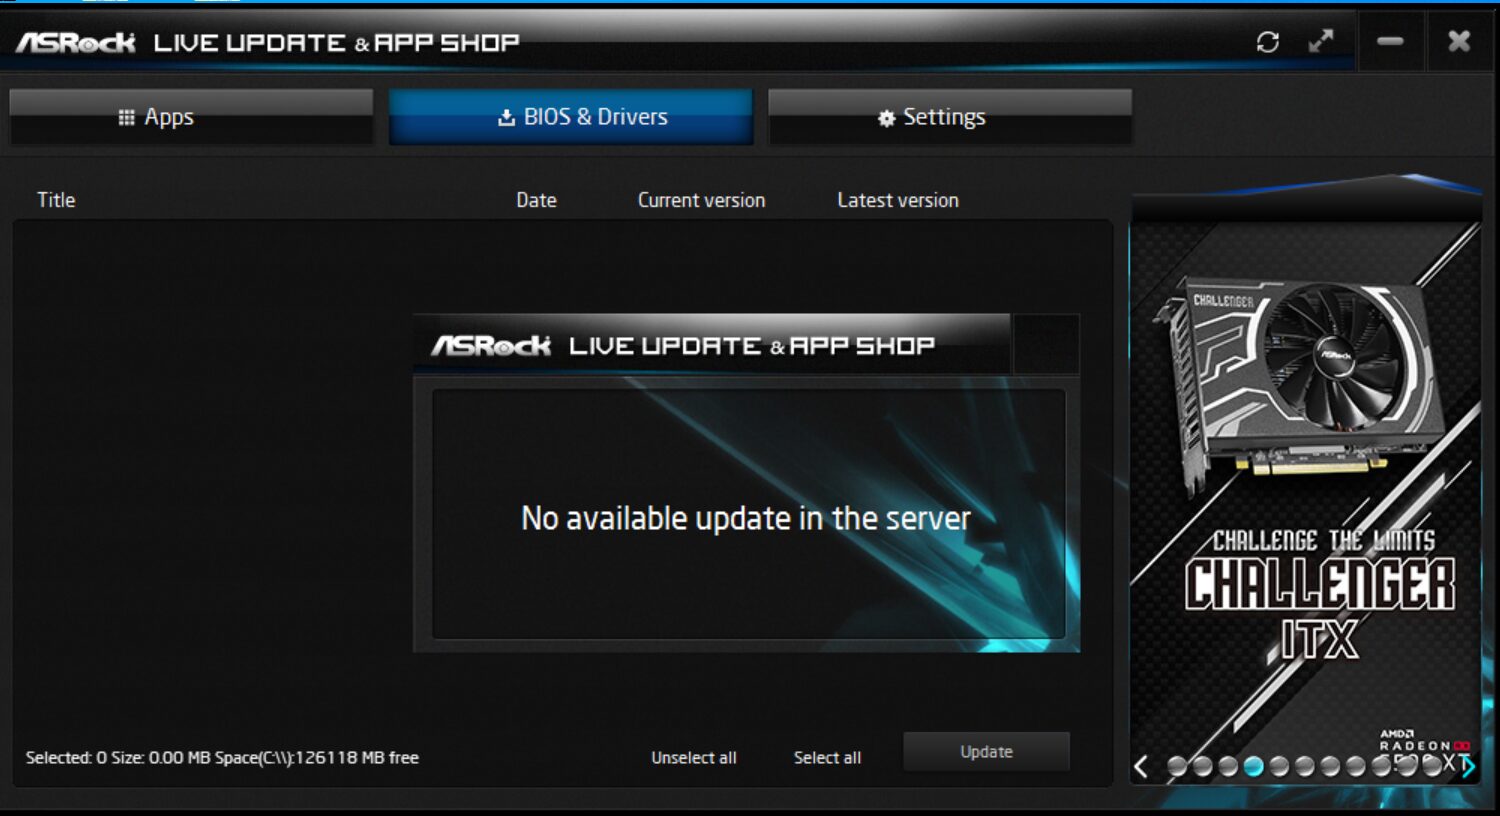
Task: Click the Date column header
Action: click(x=536, y=200)
